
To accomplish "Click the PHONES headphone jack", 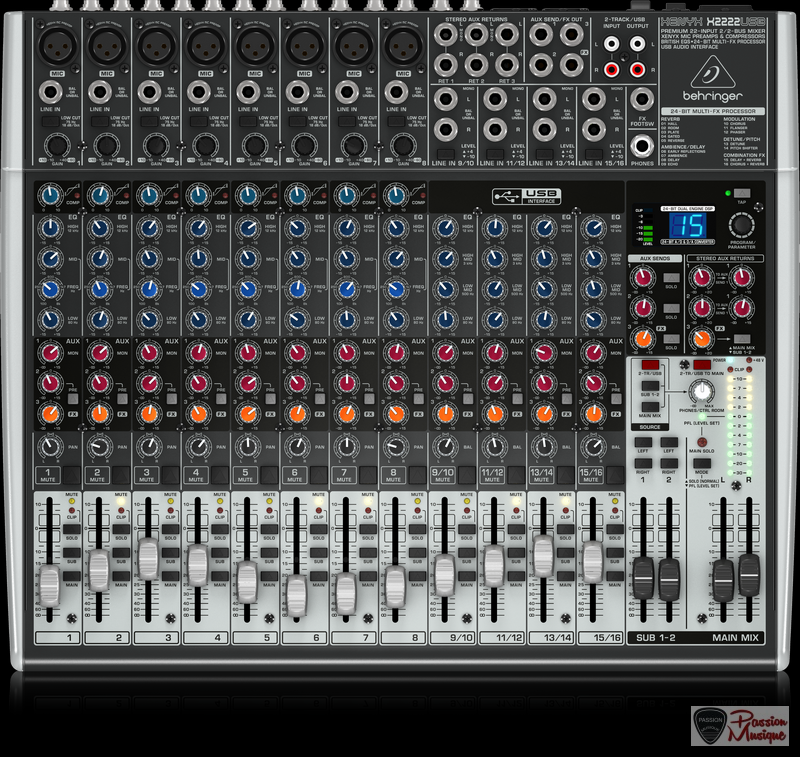I will point(641,146).
